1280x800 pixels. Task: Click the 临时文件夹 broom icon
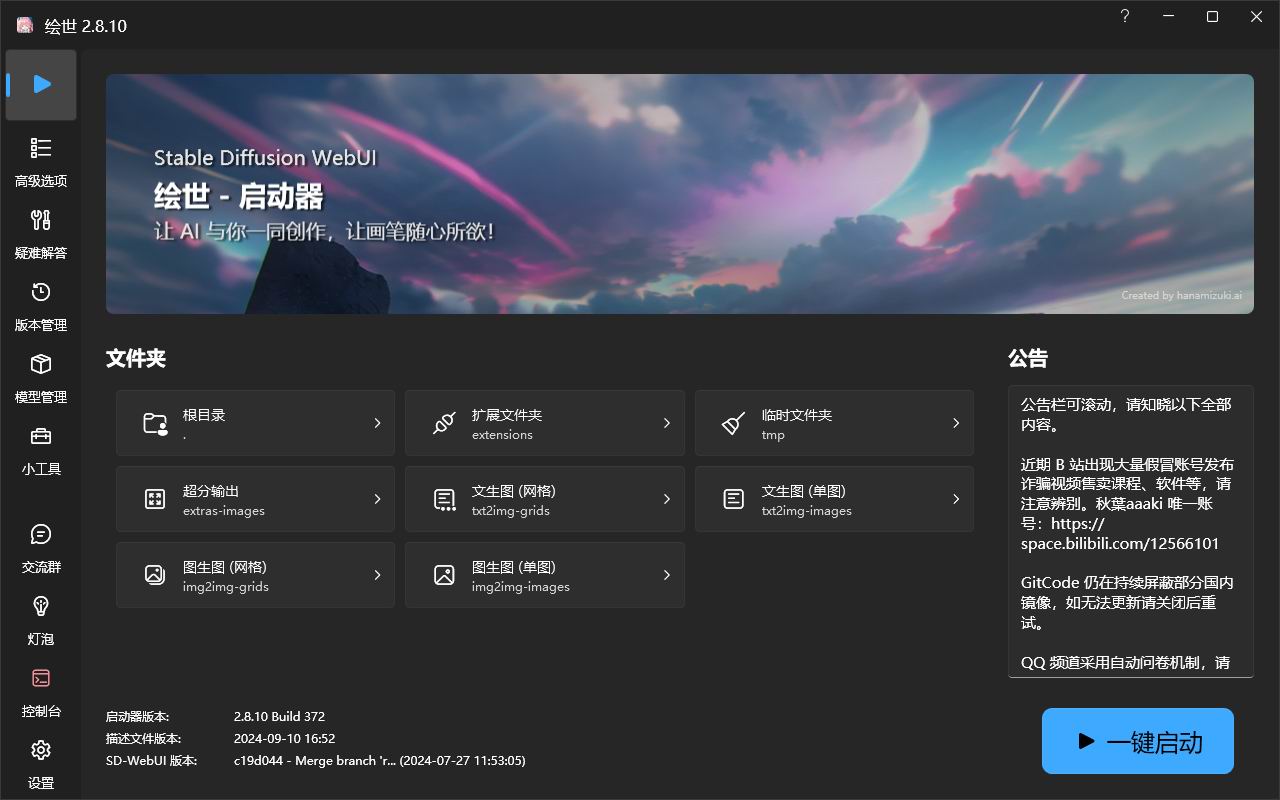733,423
